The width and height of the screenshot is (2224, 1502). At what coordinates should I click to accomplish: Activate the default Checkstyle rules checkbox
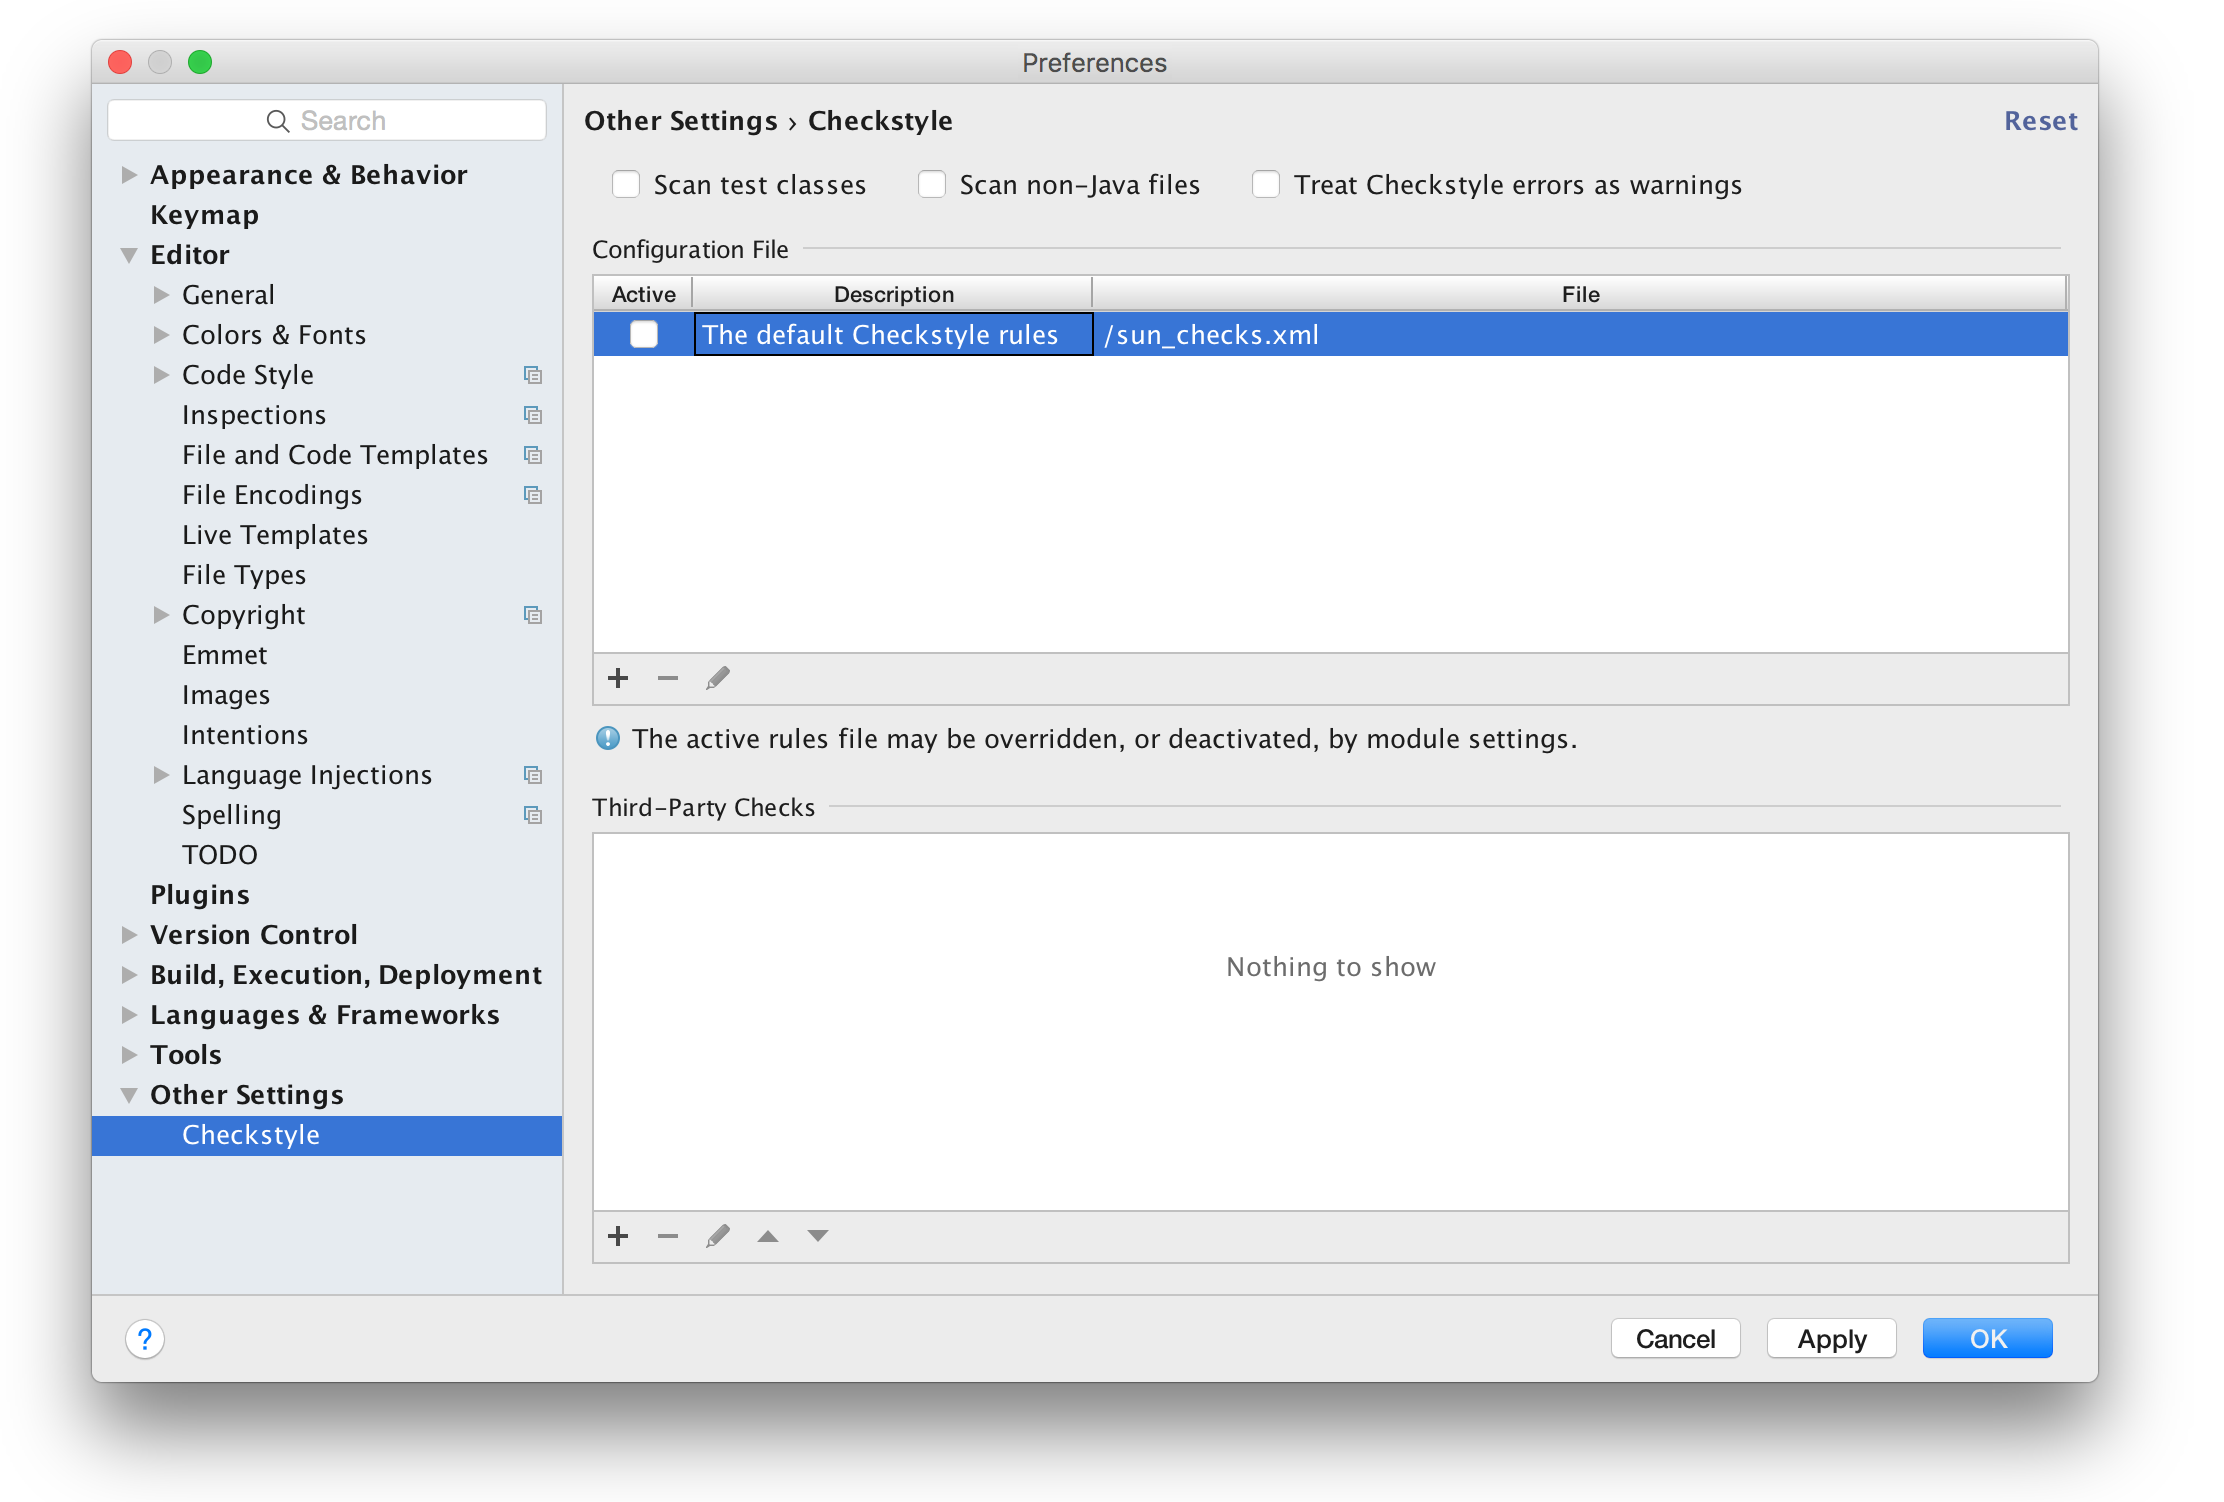tap(644, 334)
